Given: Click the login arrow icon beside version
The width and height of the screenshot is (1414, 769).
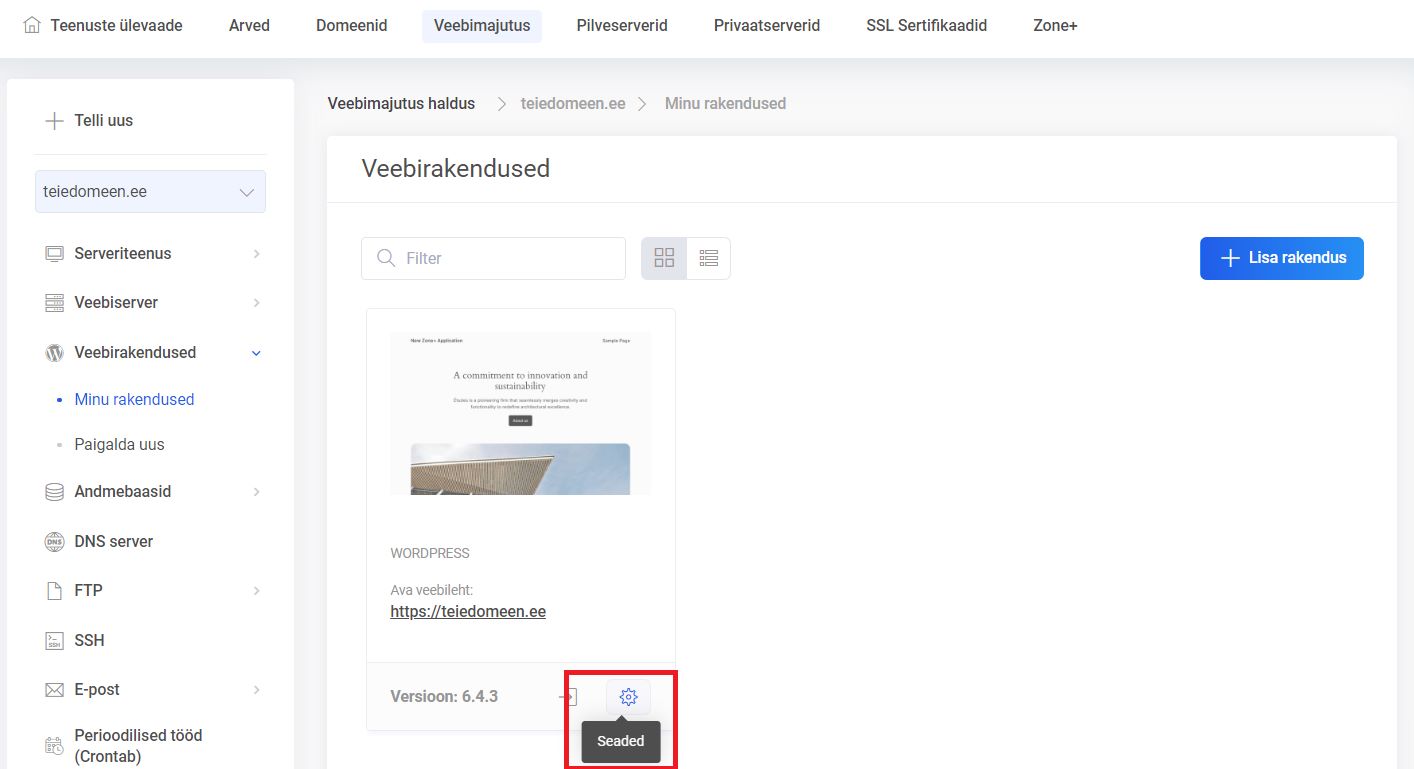Looking at the screenshot, I should 568,697.
